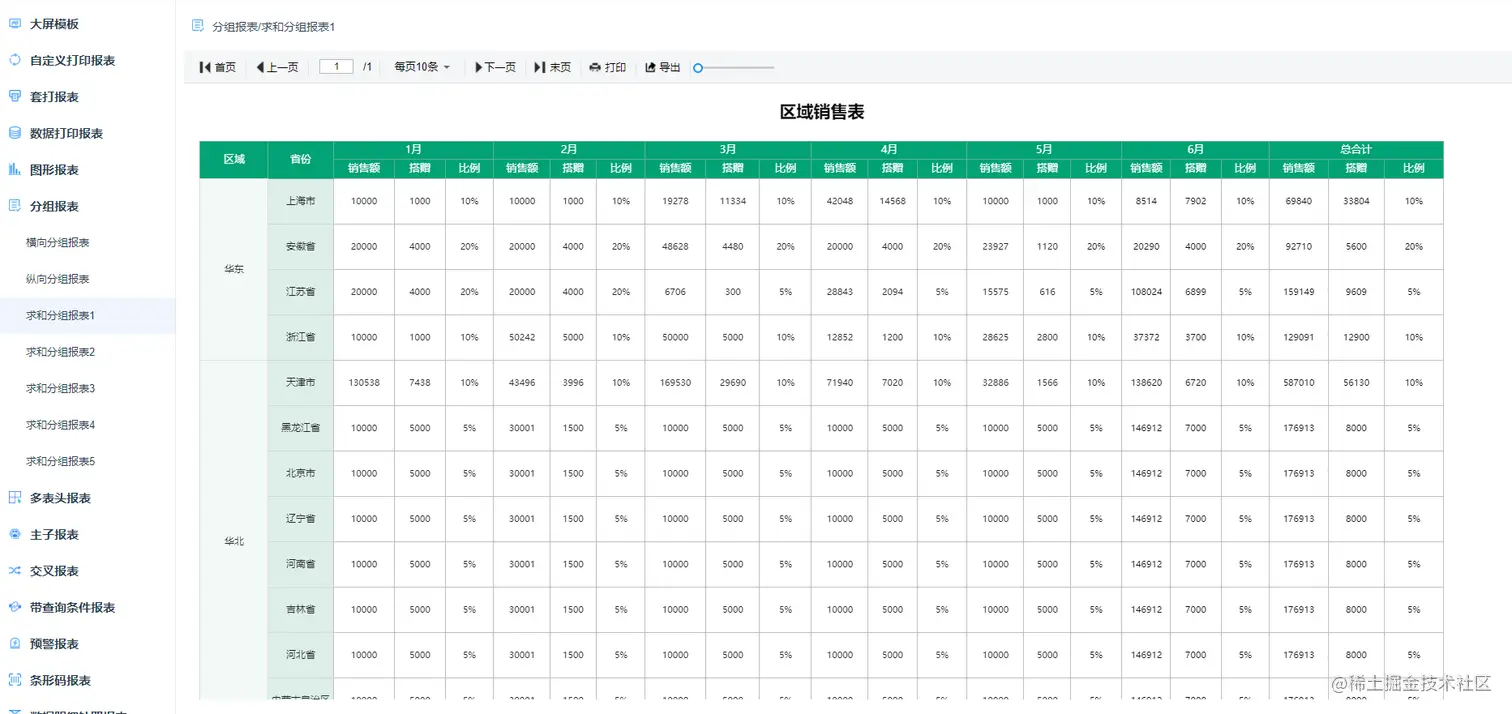Click the 交叉报表 shuffle icon
This screenshot has width=1512, height=714.
(15, 571)
